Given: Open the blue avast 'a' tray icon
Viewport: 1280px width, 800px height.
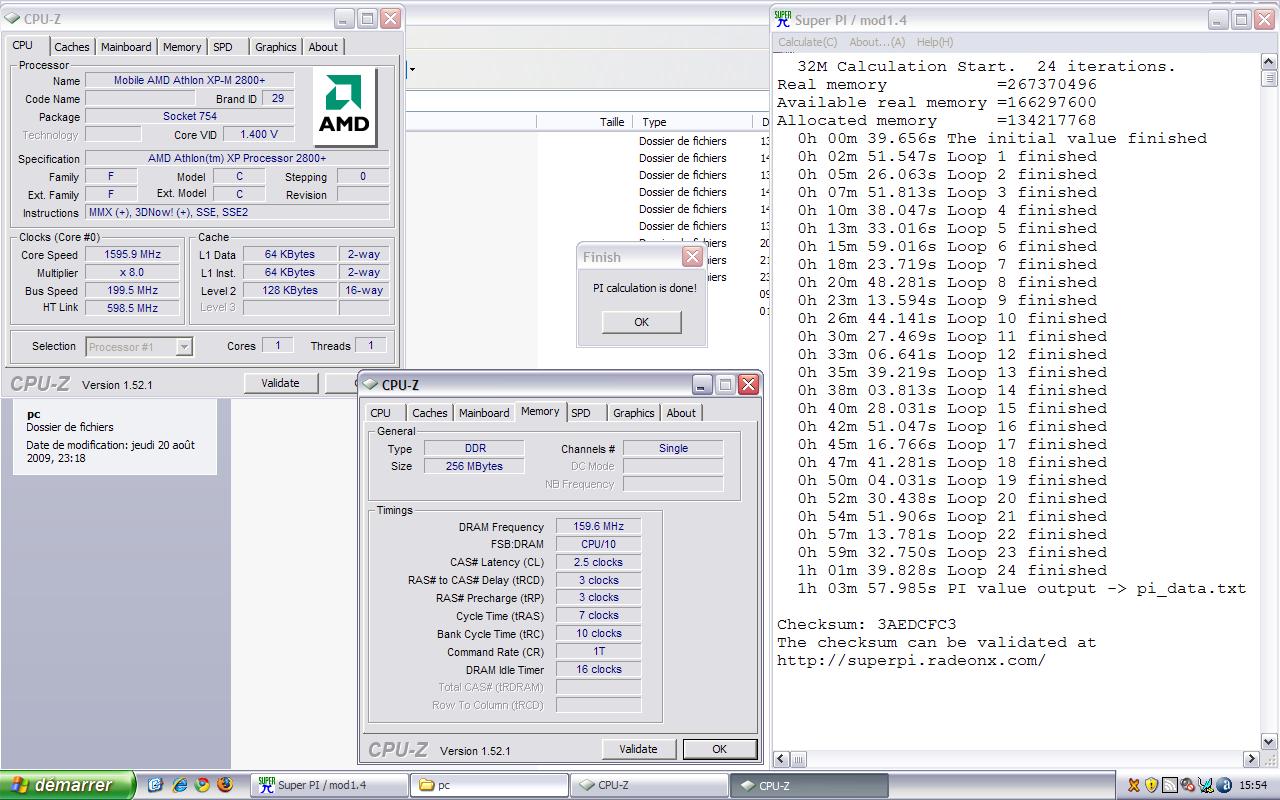Looking at the screenshot, I should pyautogui.click(x=1222, y=785).
